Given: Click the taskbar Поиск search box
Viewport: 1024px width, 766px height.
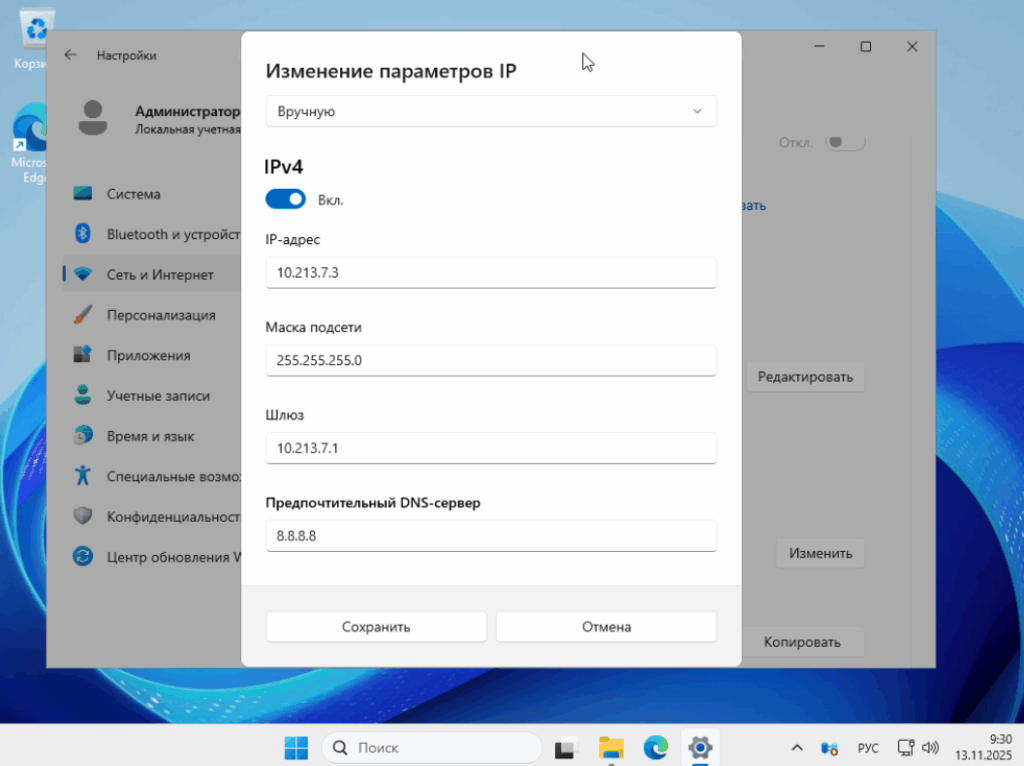Looking at the screenshot, I should point(432,748).
